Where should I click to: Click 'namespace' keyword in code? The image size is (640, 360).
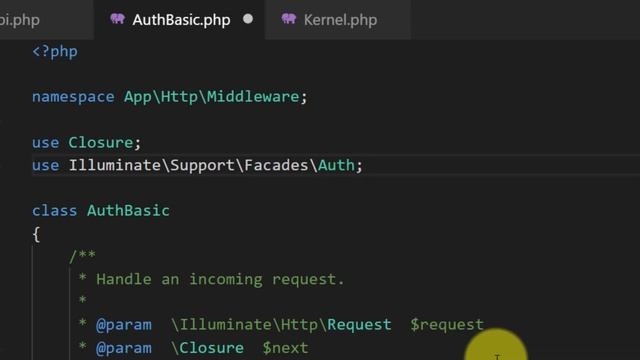[73, 97]
